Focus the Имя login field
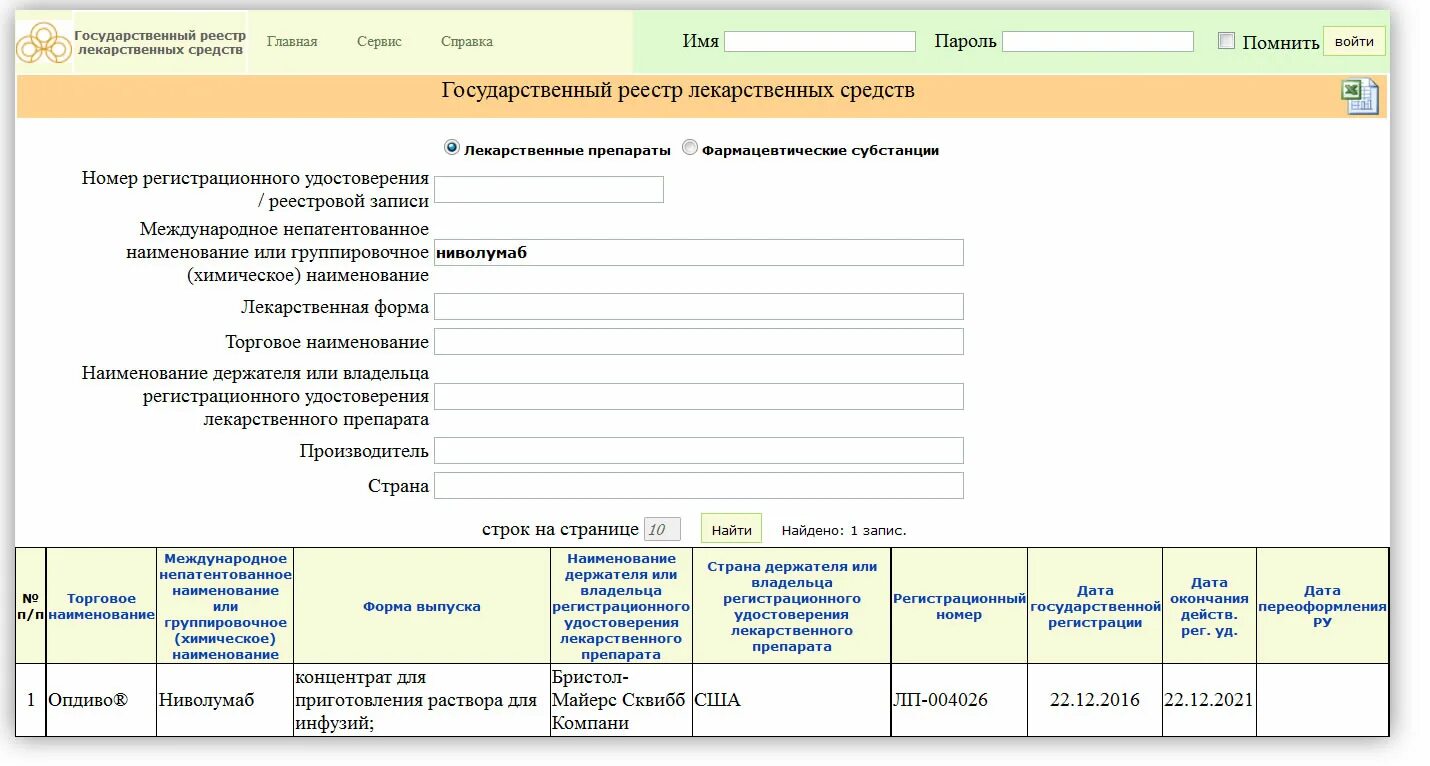Screen dimensions: 1430x766 tap(820, 42)
